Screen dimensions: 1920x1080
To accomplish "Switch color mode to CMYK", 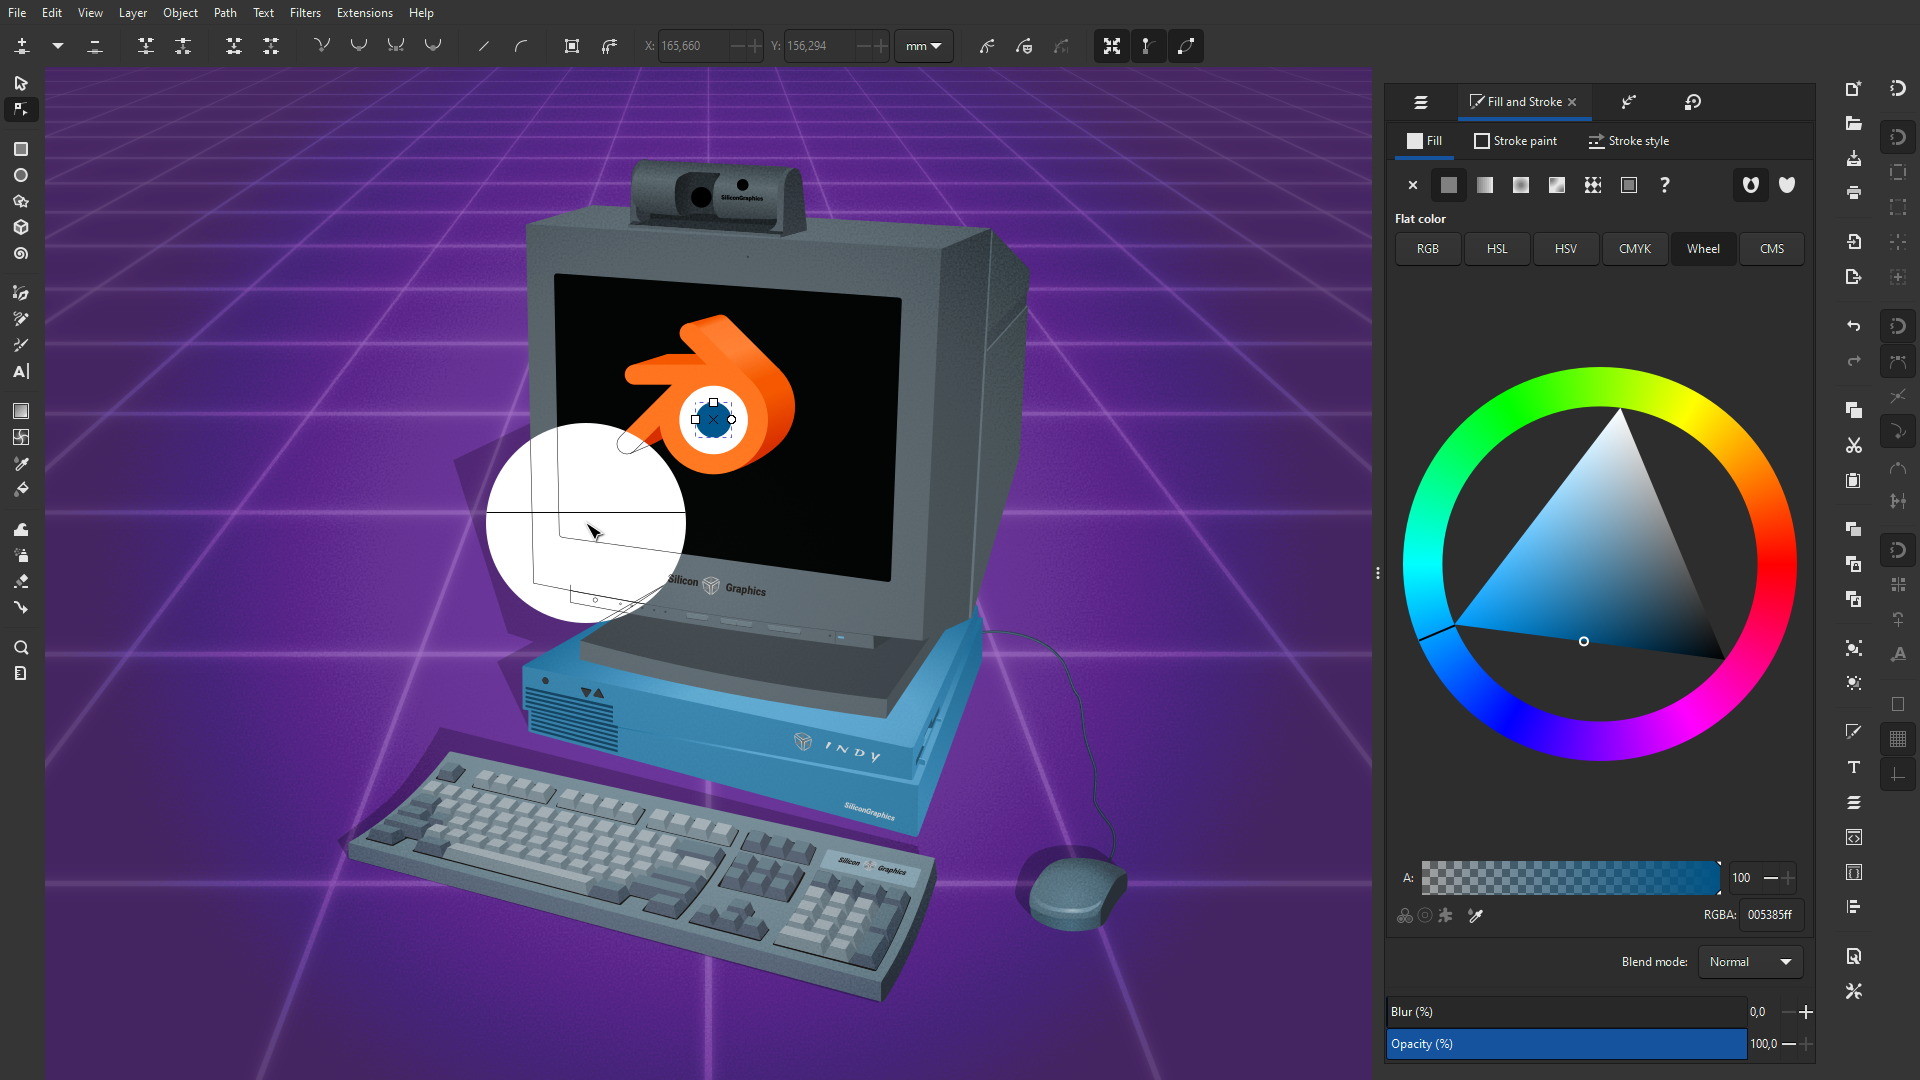I will (x=1634, y=249).
